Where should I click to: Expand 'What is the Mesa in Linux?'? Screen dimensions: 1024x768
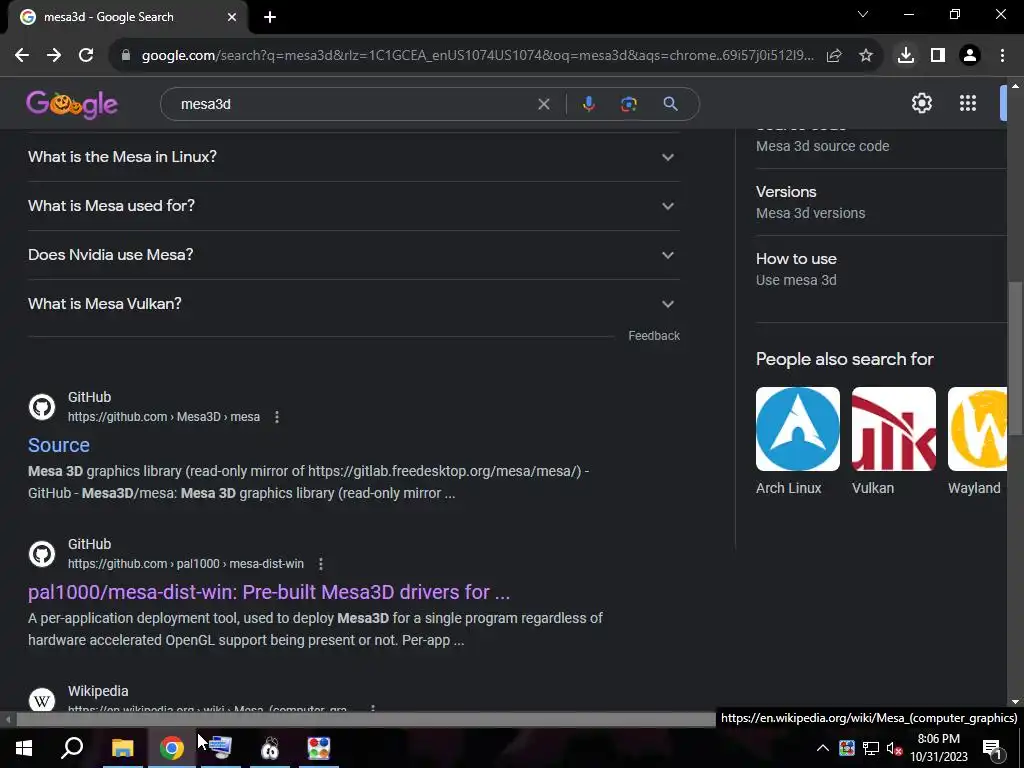click(354, 157)
